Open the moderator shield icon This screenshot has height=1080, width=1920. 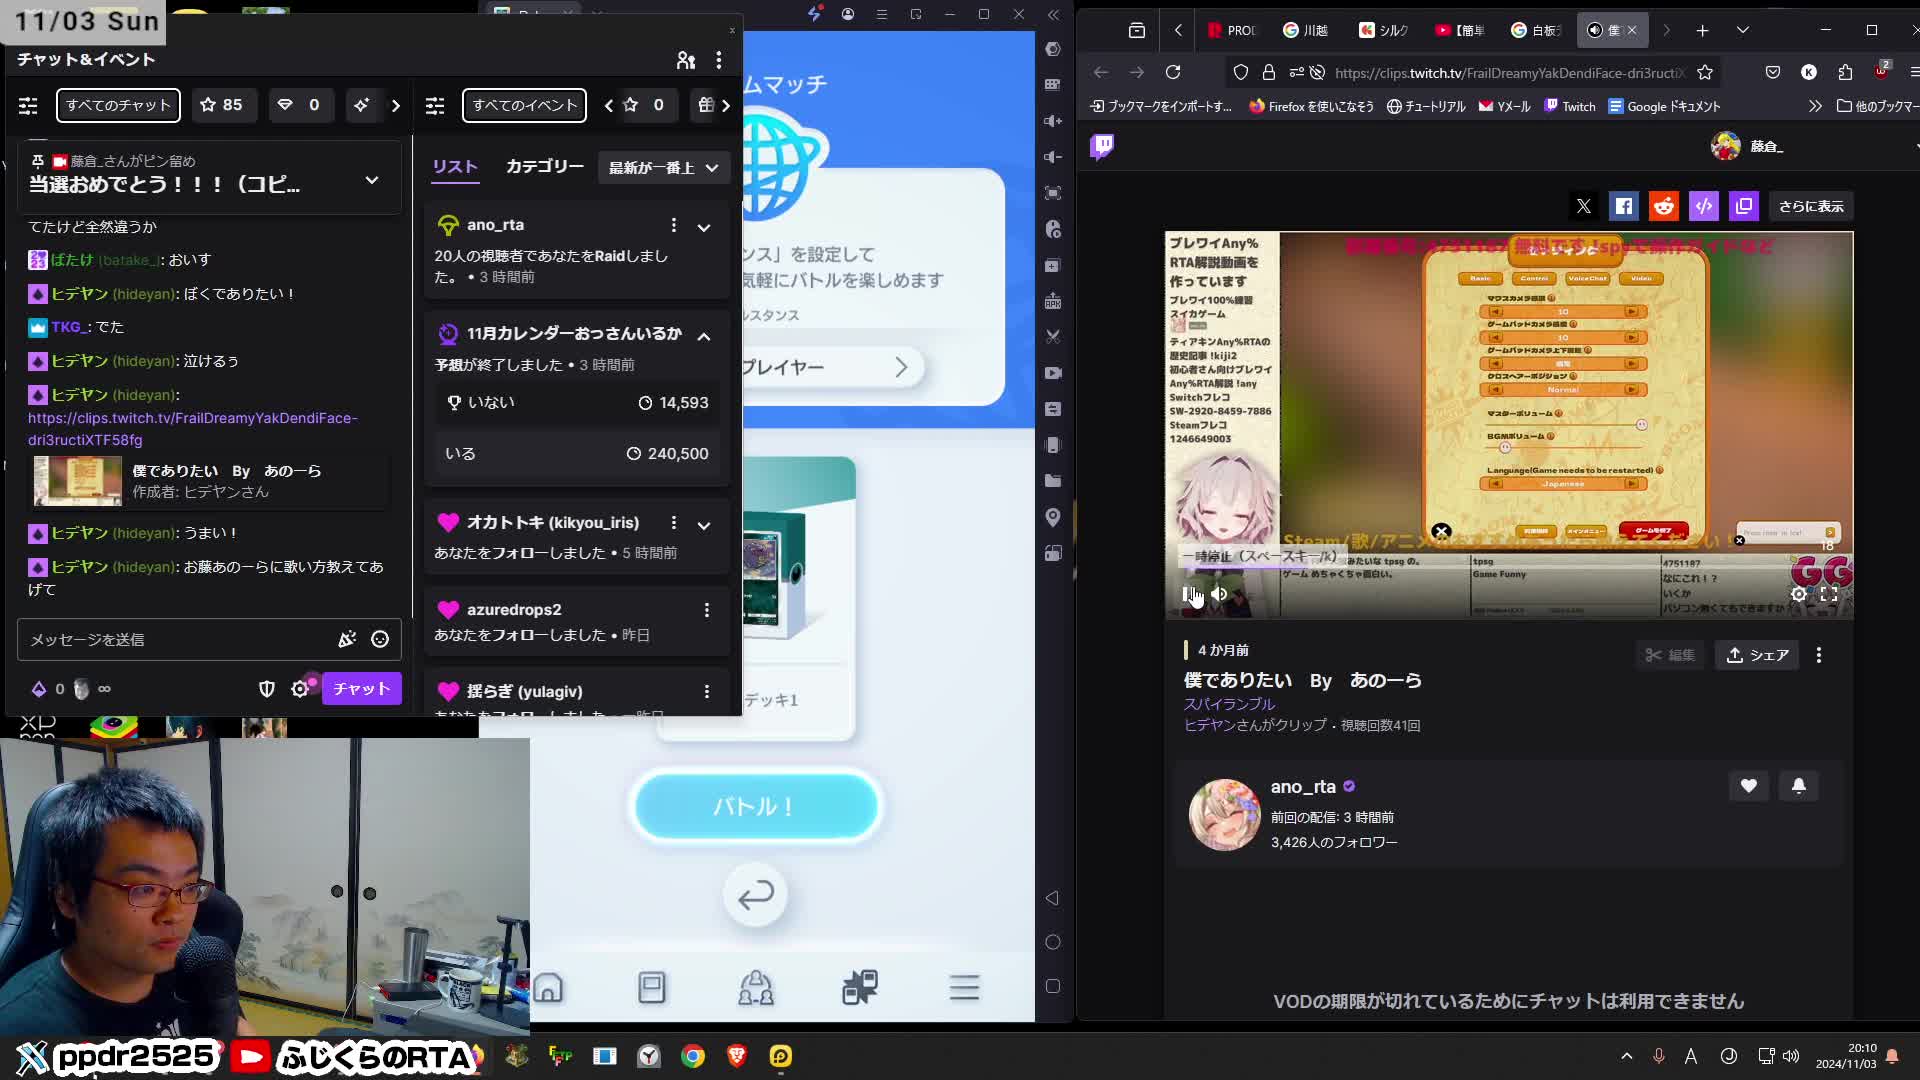pyautogui.click(x=267, y=689)
